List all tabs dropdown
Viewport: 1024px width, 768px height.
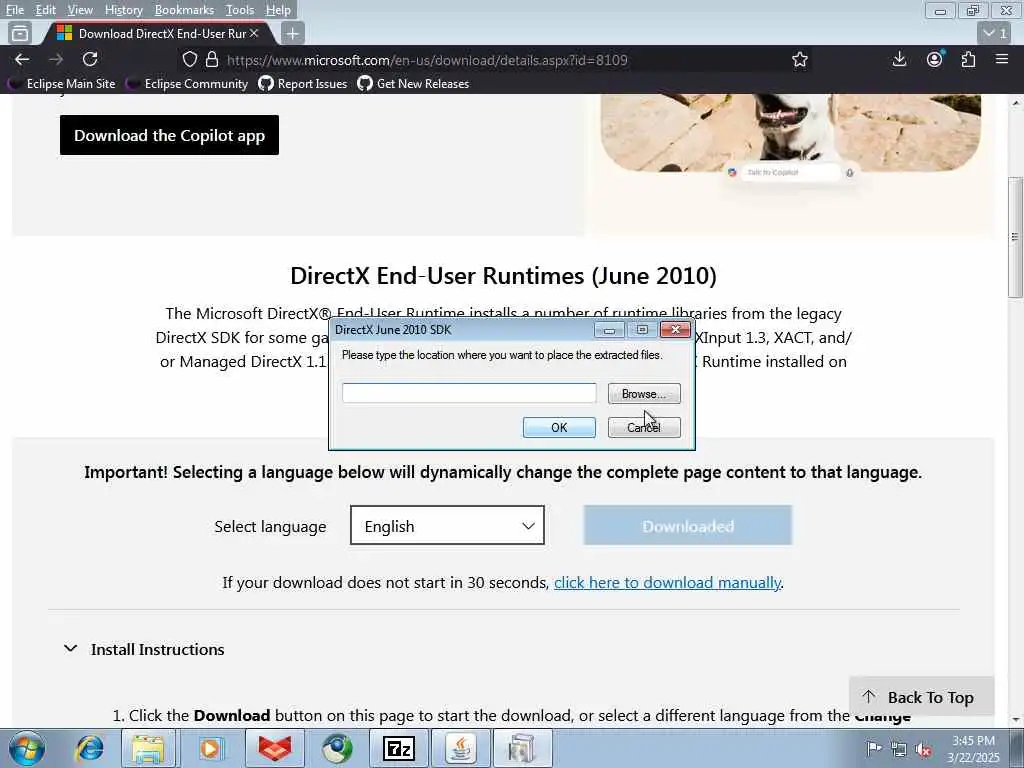point(995,33)
